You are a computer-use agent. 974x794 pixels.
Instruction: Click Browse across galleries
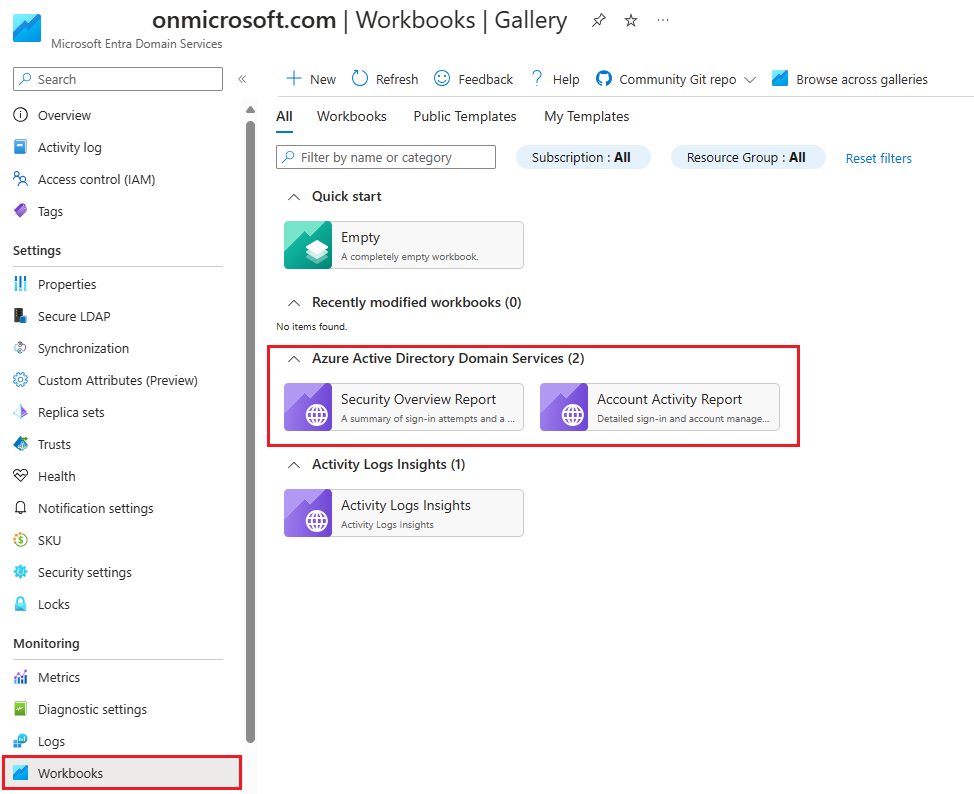850,79
